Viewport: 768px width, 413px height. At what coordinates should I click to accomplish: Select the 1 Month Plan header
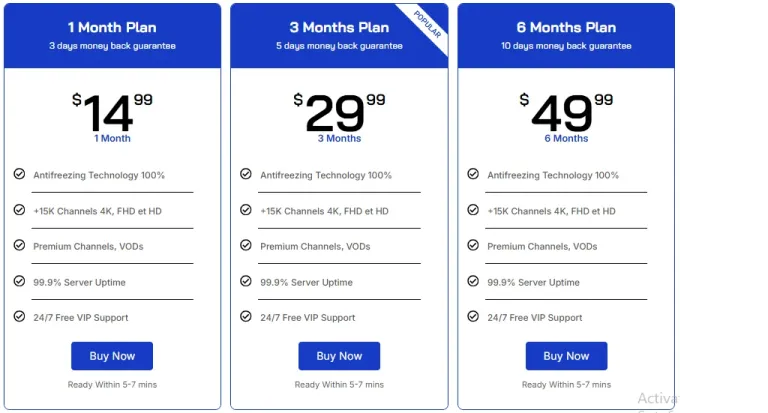click(x=111, y=27)
